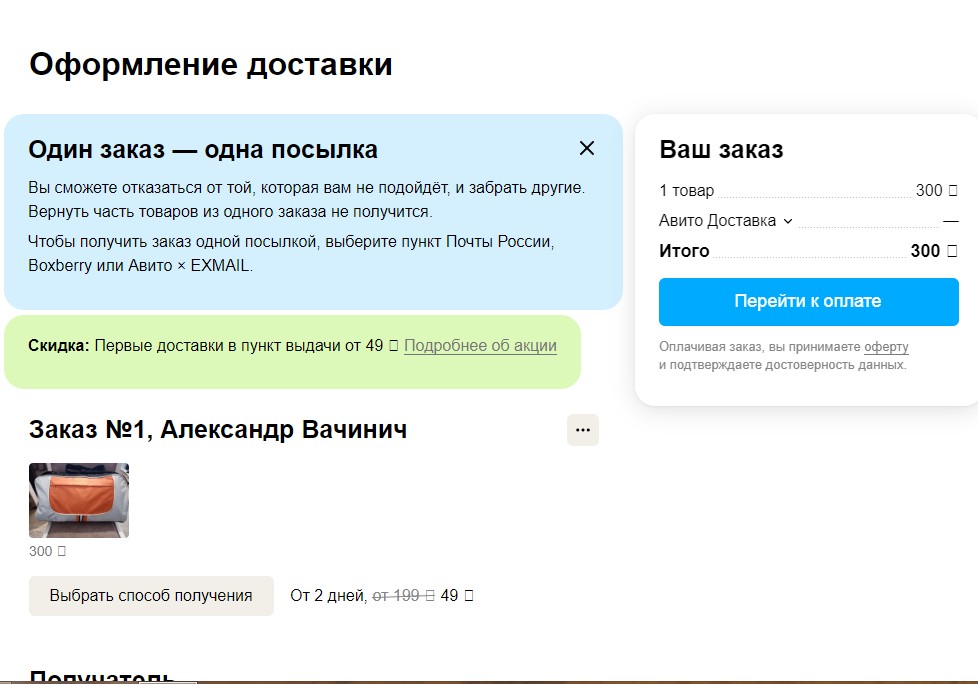
Task: Open the Подробнее об акции link
Action: (x=480, y=346)
